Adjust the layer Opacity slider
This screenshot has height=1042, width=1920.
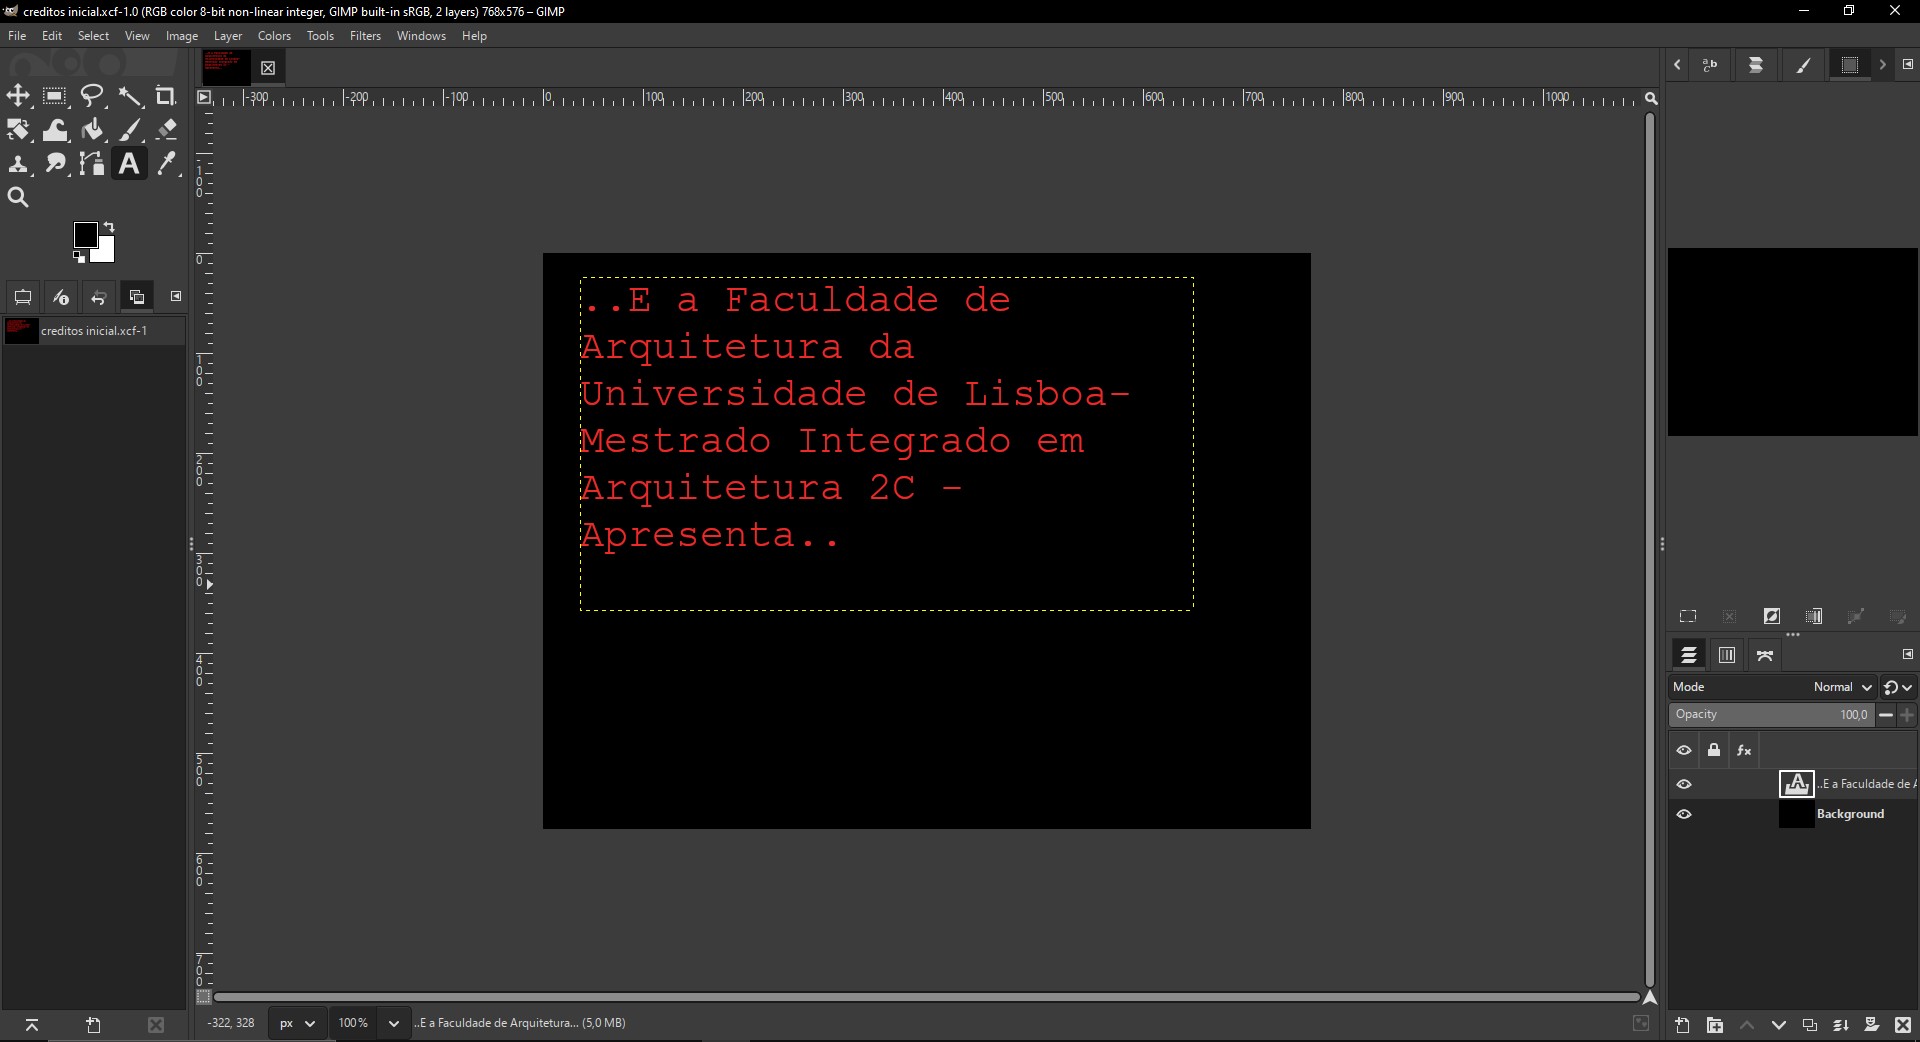click(x=1770, y=715)
